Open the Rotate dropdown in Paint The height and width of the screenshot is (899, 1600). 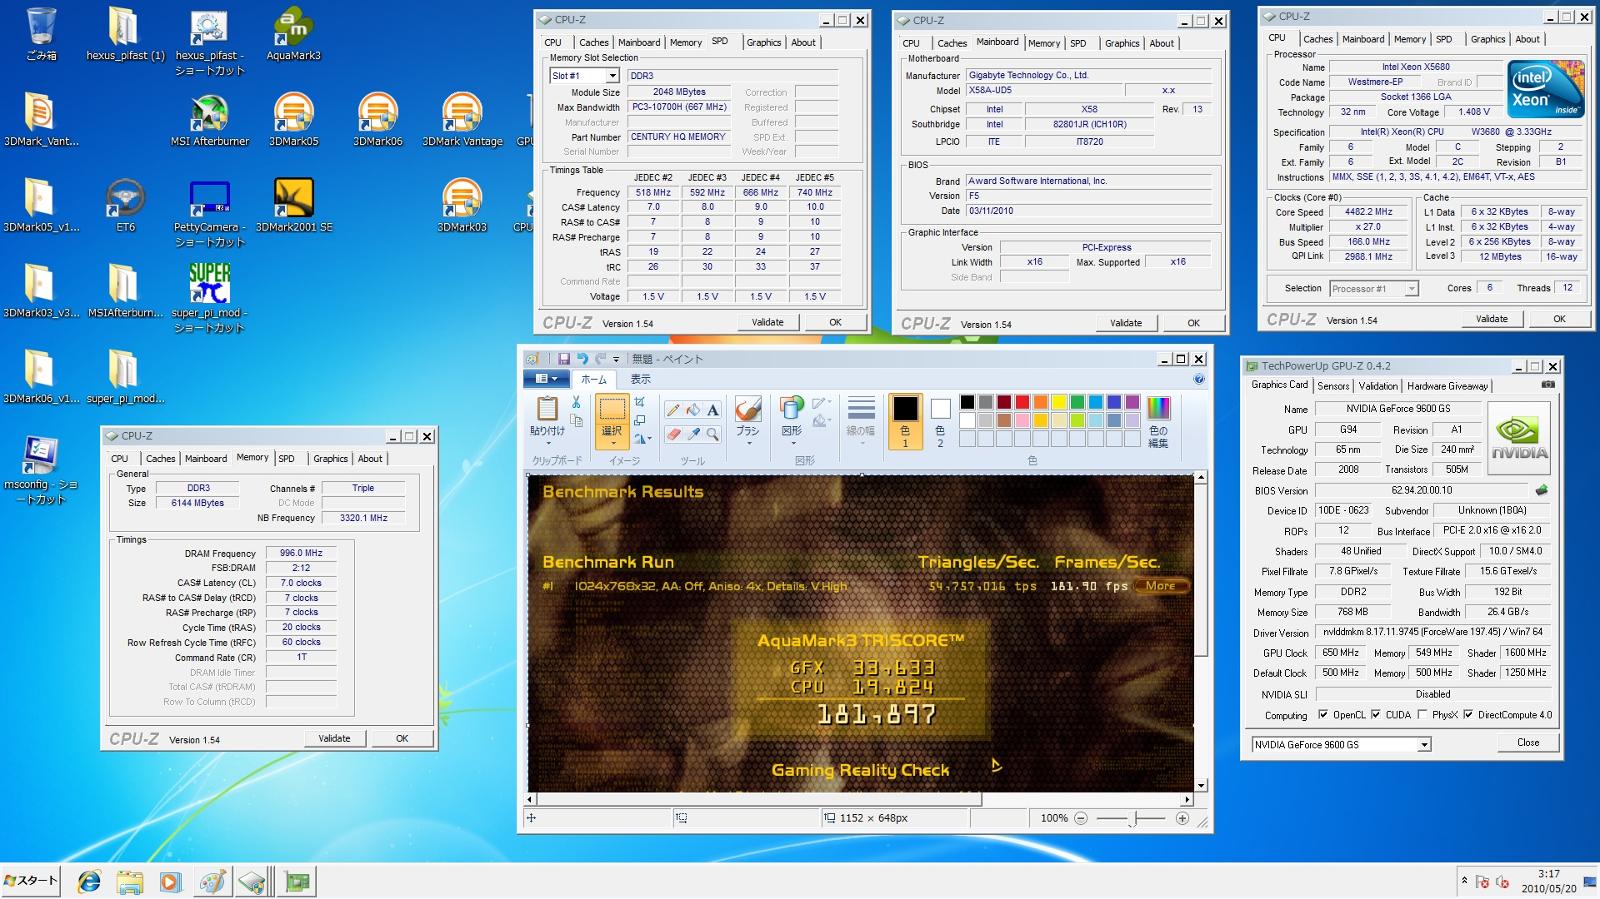(643, 438)
